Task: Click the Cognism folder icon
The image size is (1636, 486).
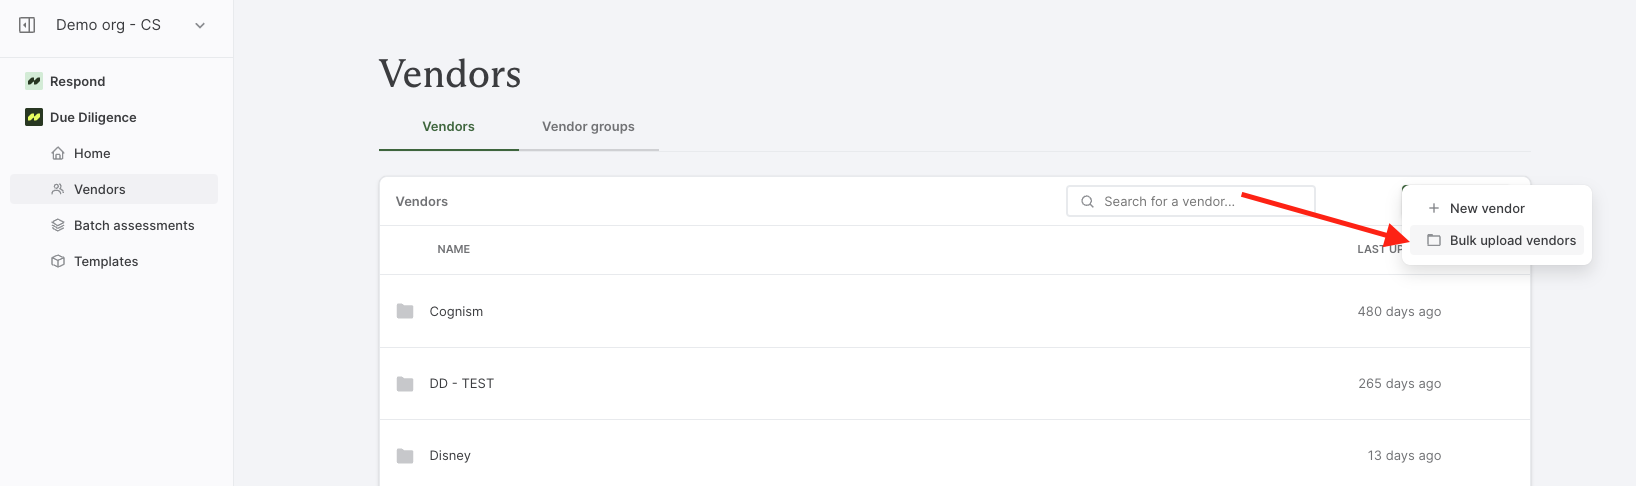Action: click(405, 311)
